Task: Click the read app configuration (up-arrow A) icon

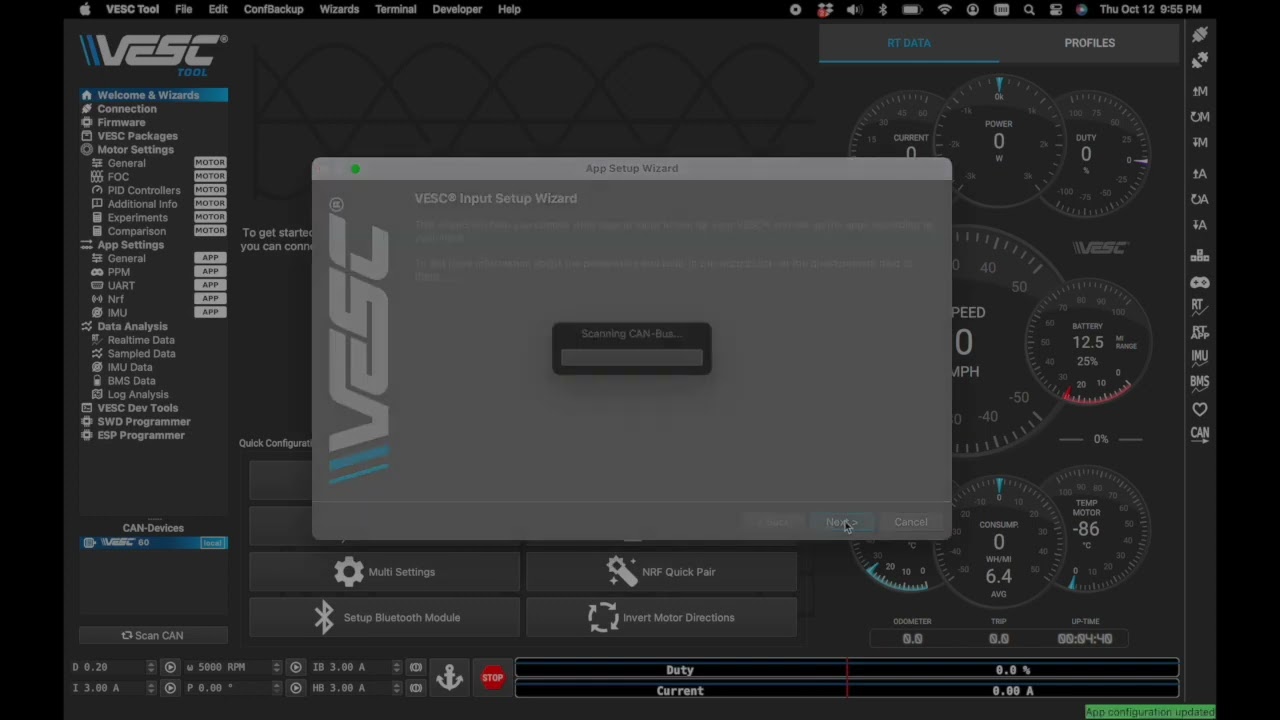Action: coord(1200,173)
